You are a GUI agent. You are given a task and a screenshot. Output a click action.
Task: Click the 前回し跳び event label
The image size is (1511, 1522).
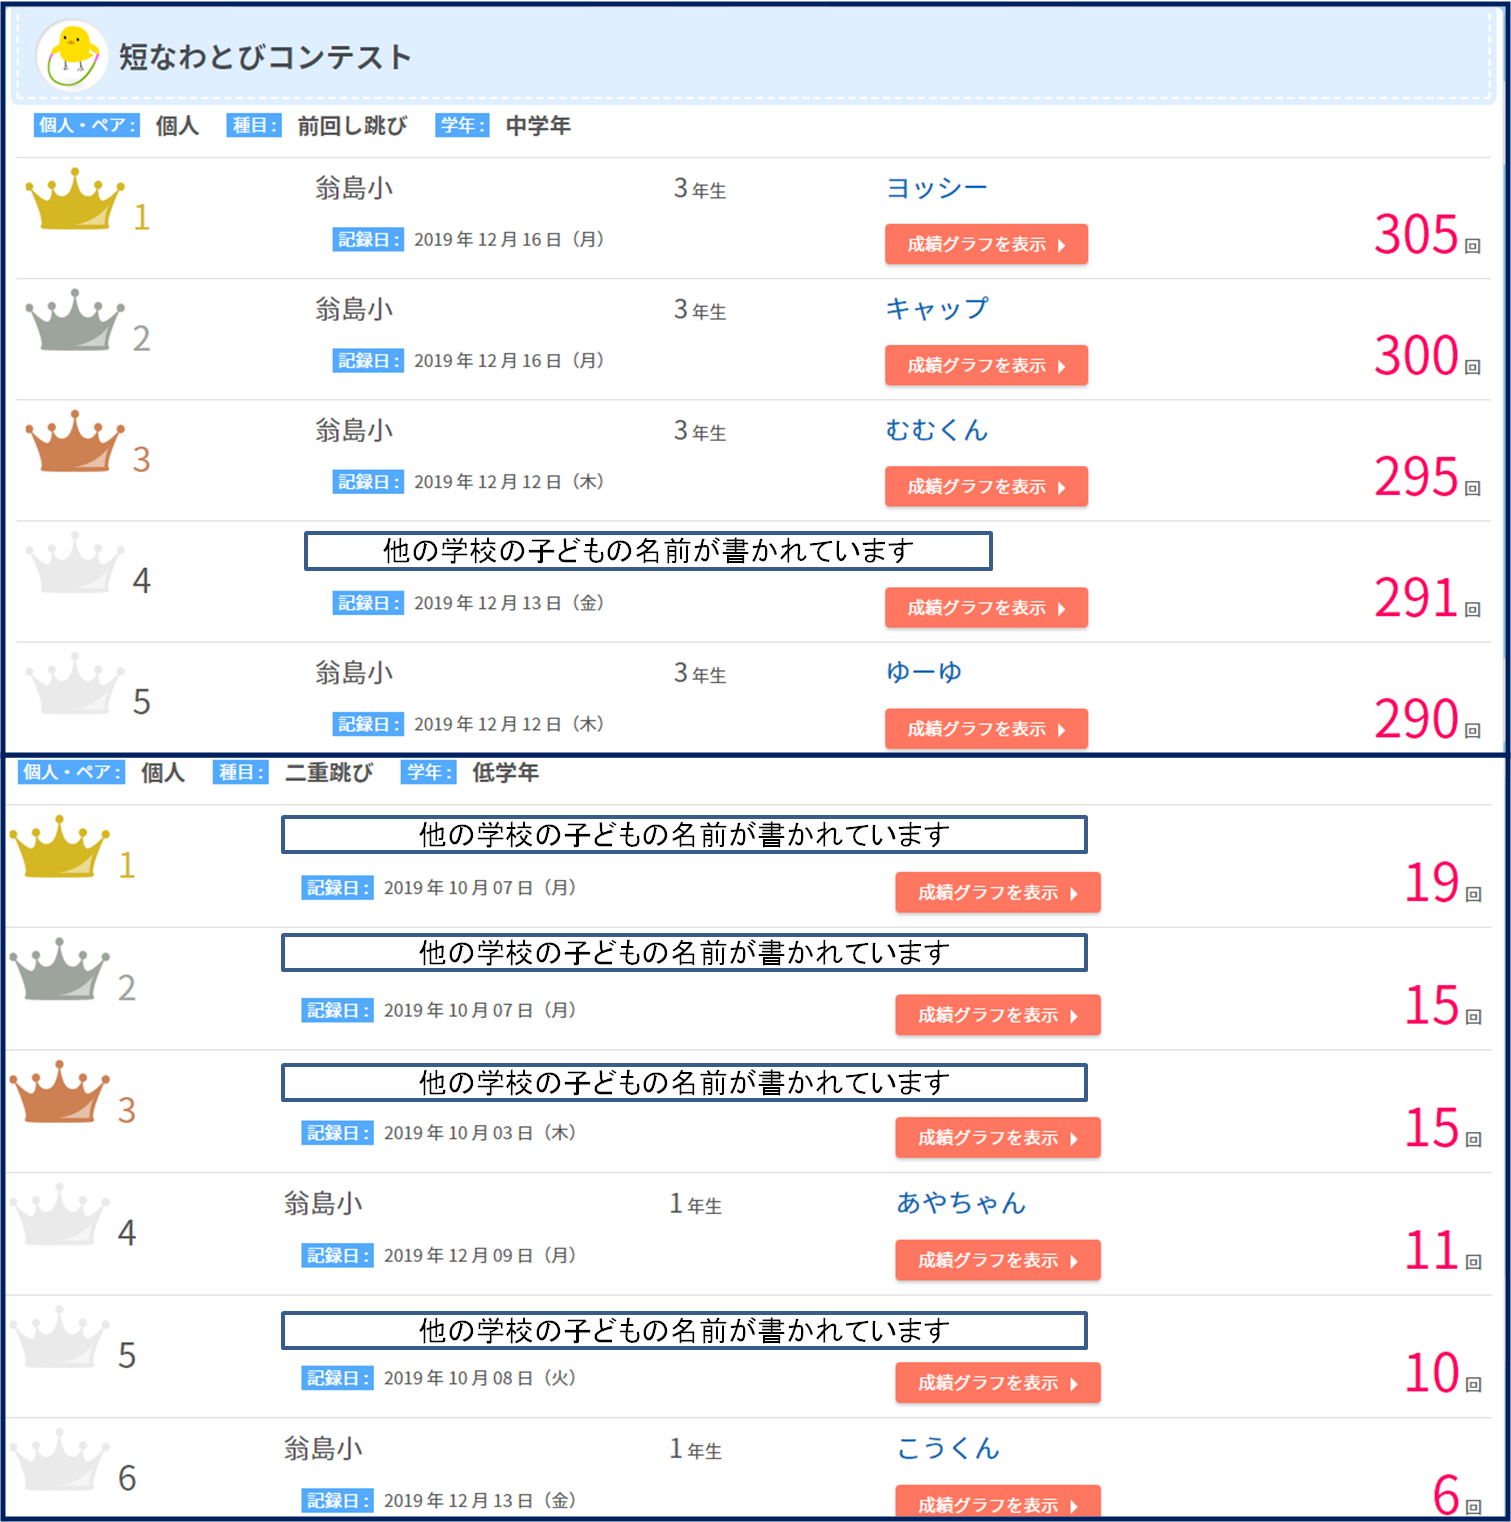click(352, 126)
